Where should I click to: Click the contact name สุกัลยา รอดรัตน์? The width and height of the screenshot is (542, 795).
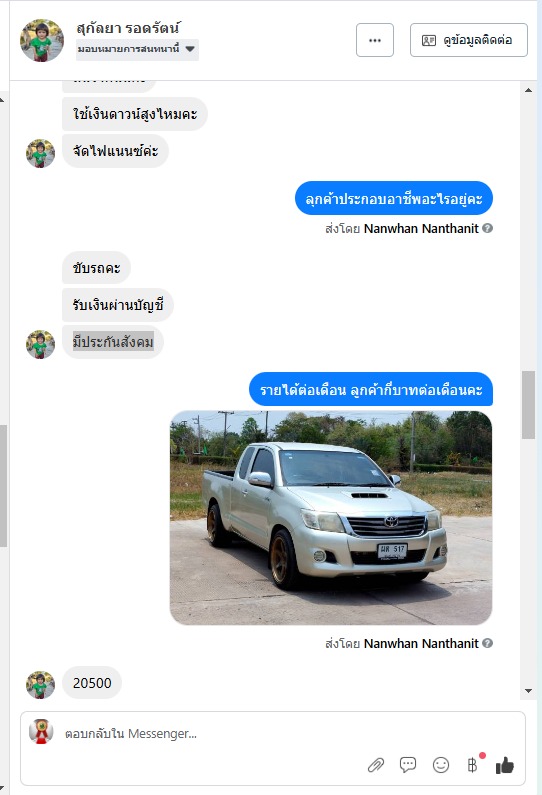(128, 27)
